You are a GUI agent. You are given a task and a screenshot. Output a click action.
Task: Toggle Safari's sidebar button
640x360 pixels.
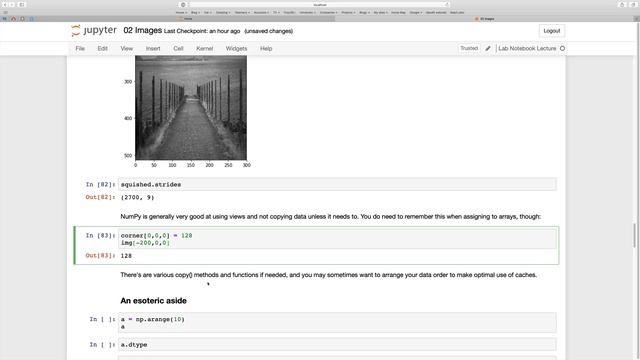[22, 4]
